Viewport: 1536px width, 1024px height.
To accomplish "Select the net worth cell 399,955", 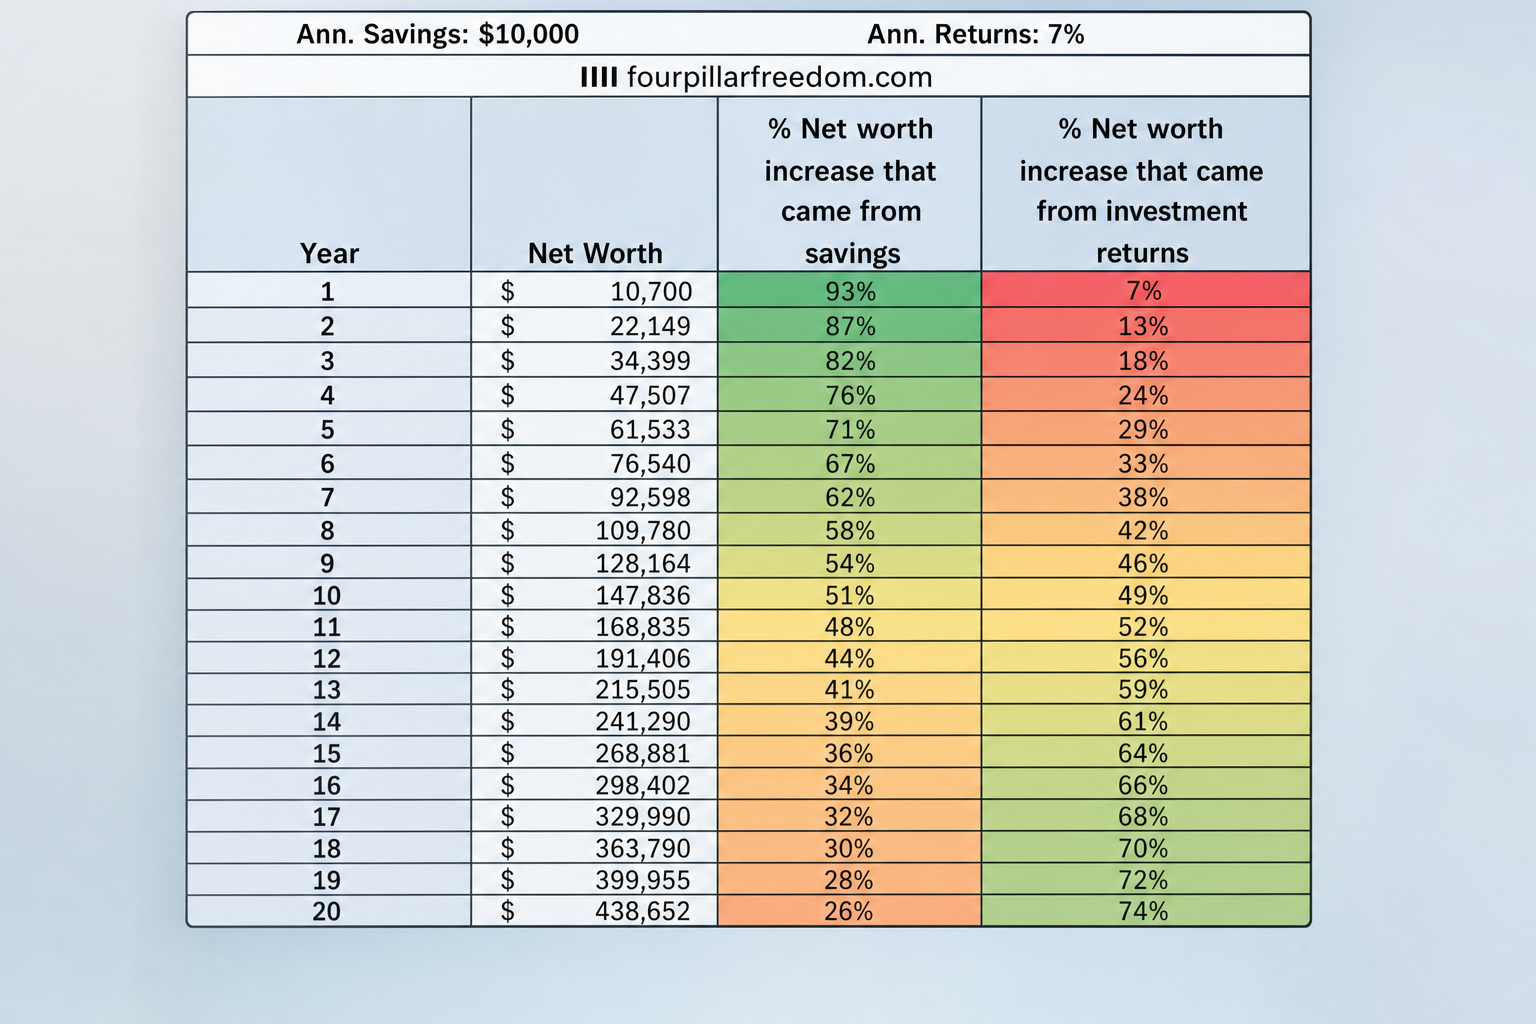I will [595, 880].
